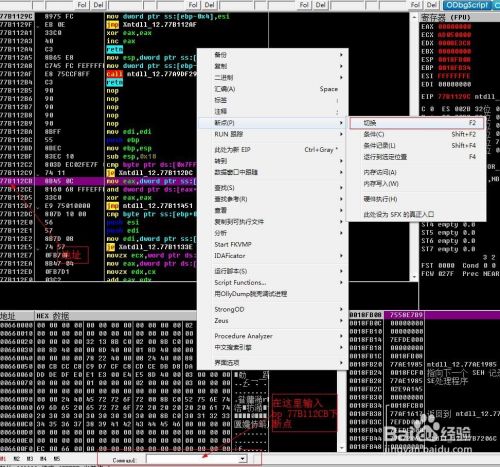This screenshot has width=500, height=467.
Task: Open the StrongOD submenu
Action: [273, 309]
